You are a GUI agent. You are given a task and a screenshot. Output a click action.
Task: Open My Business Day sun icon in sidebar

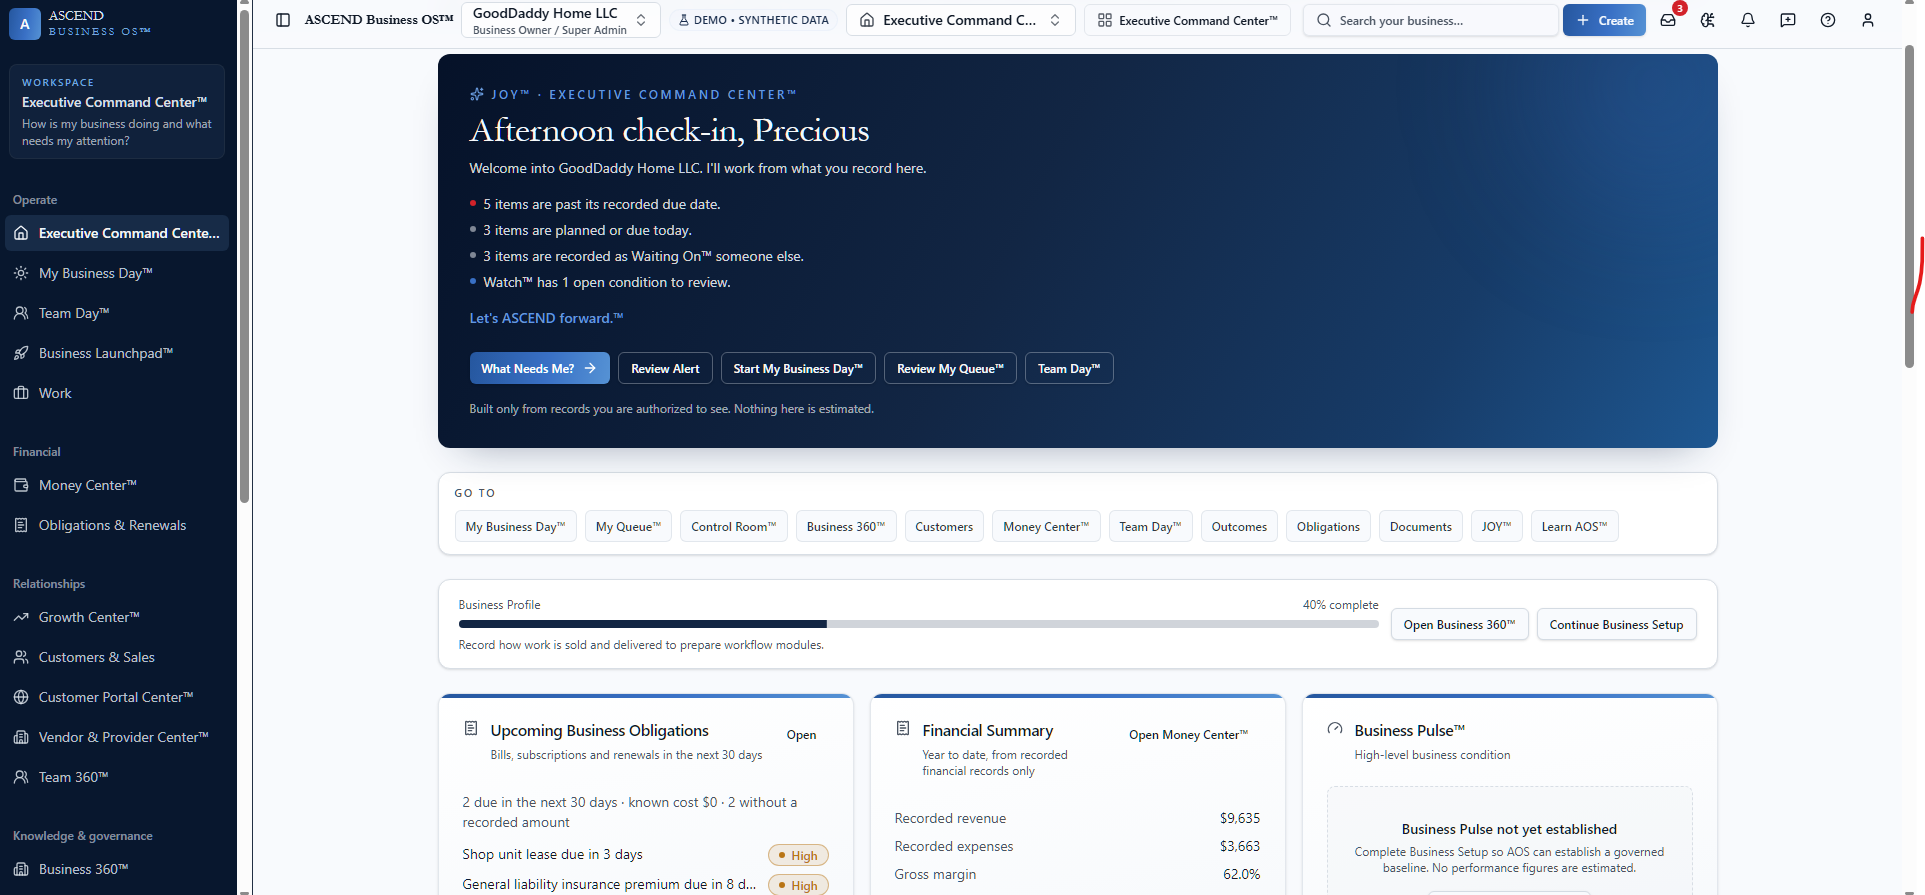point(21,273)
